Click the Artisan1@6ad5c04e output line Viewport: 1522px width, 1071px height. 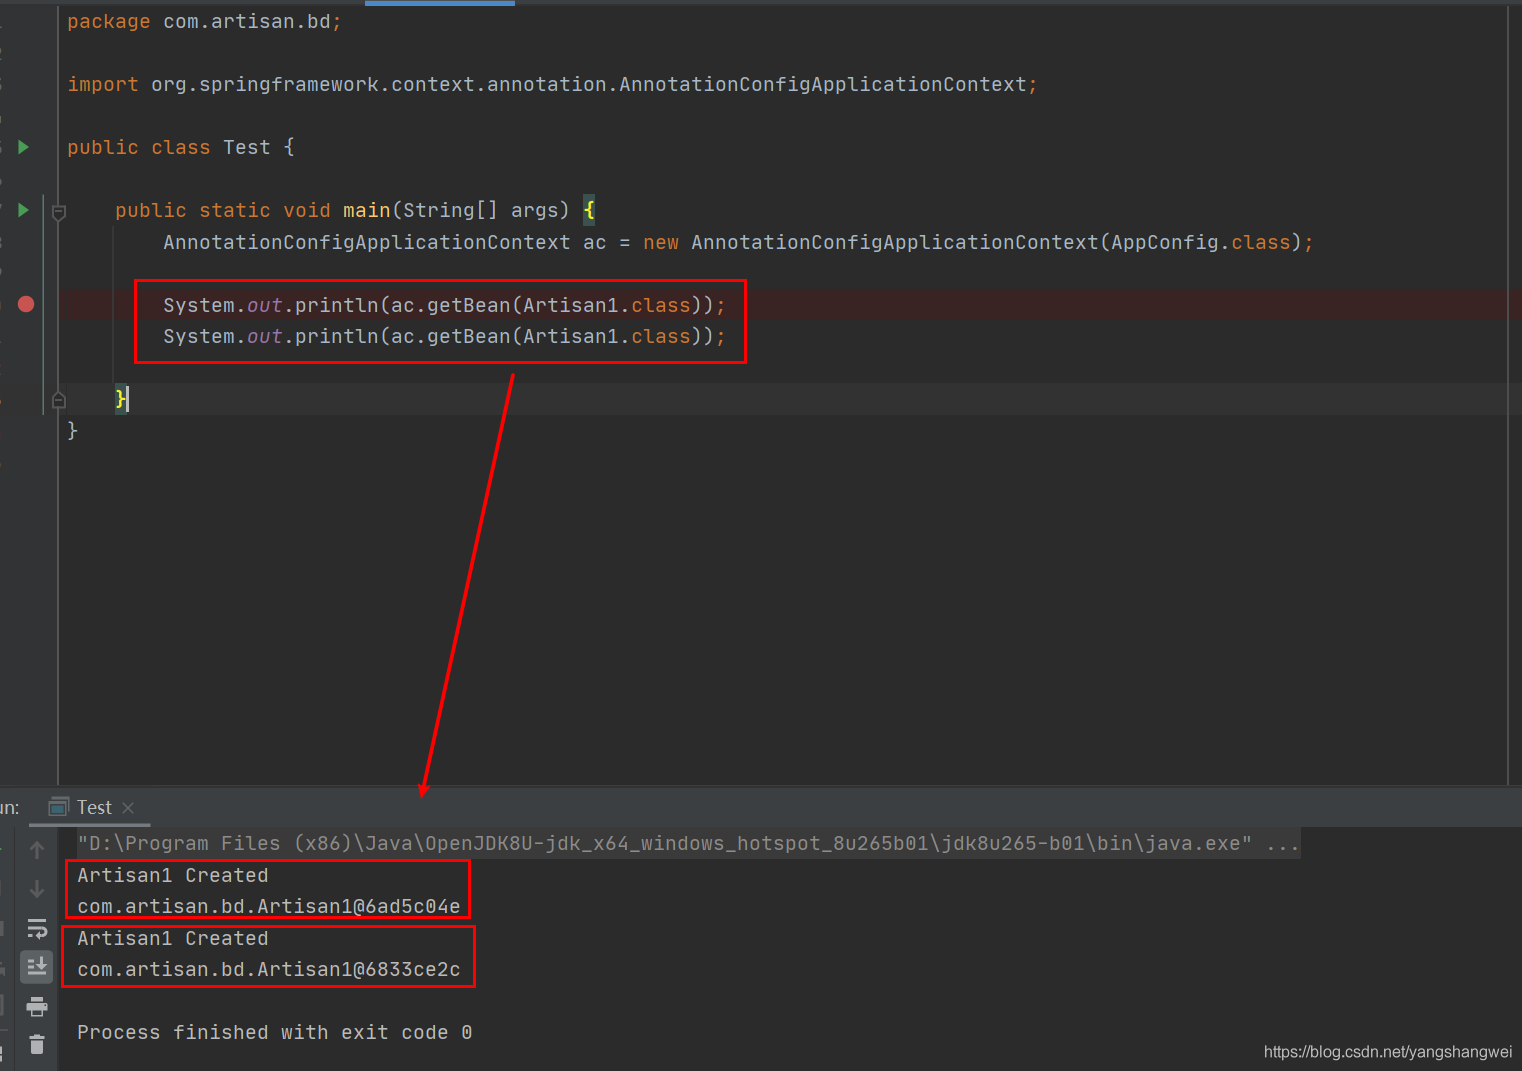click(268, 907)
